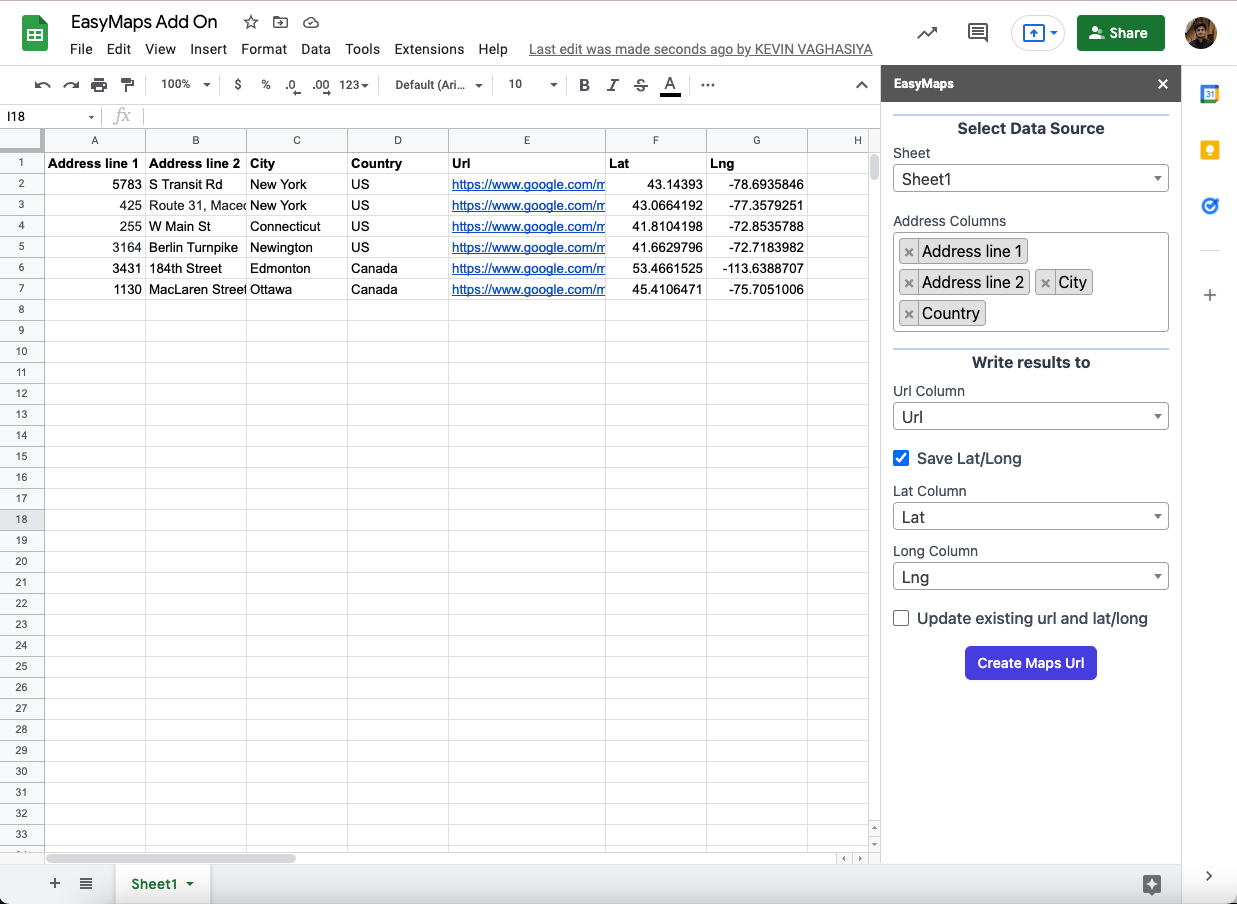The image size is (1237, 904).
Task: Remove the Address line 1 tag
Action: (909, 252)
